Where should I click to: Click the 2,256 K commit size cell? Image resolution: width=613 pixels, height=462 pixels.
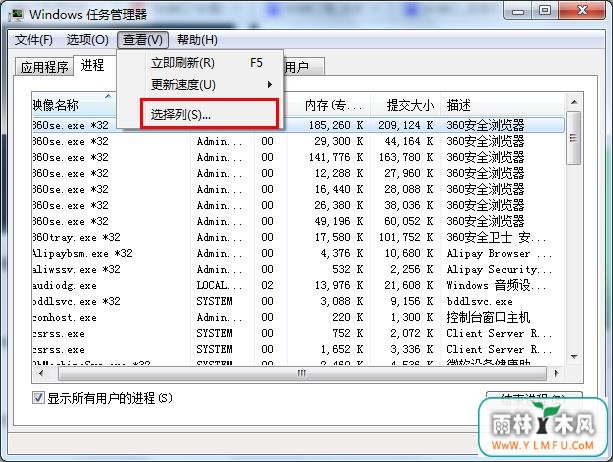click(x=412, y=269)
